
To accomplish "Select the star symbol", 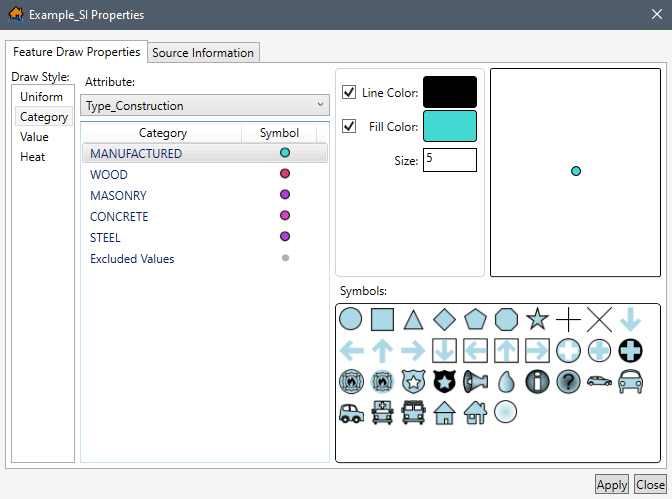I will [x=537, y=319].
